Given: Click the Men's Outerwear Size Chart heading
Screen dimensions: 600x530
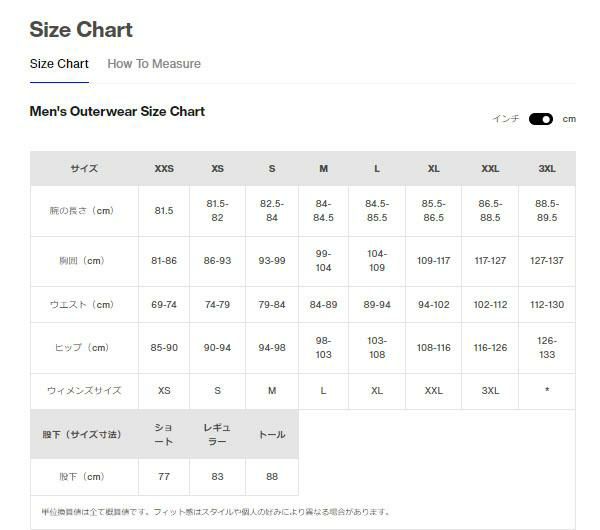Looking at the screenshot, I should (x=117, y=112).
